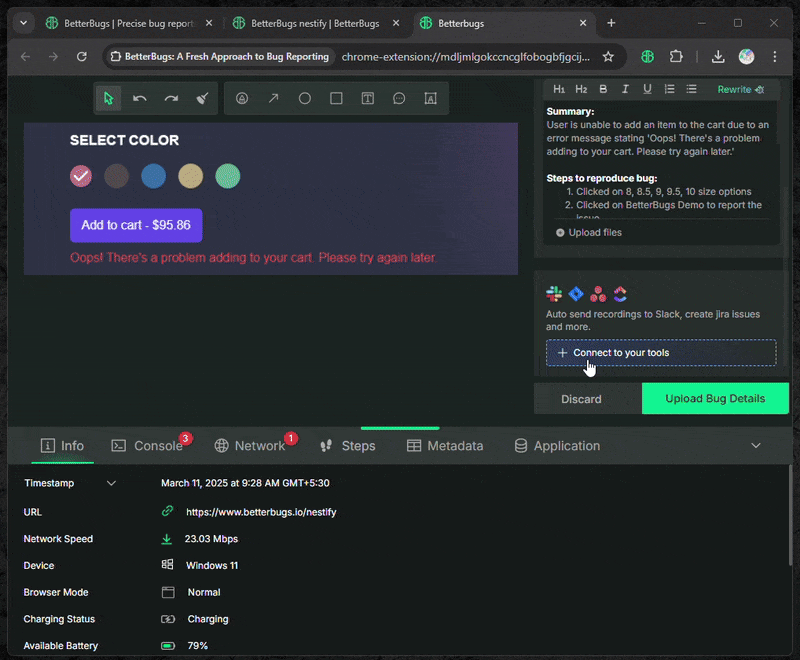Toggle underline formatting in description
800x660 pixels.
(x=647, y=89)
